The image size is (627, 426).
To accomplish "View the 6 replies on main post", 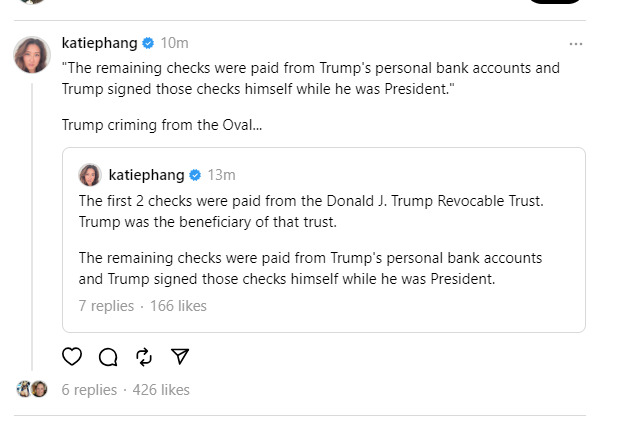I will click(x=89, y=390).
